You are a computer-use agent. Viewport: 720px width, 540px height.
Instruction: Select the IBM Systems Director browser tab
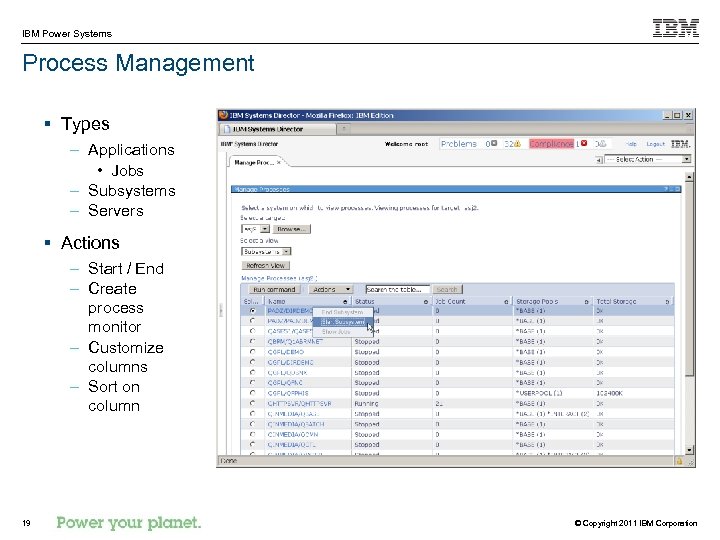click(x=278, y=129)
